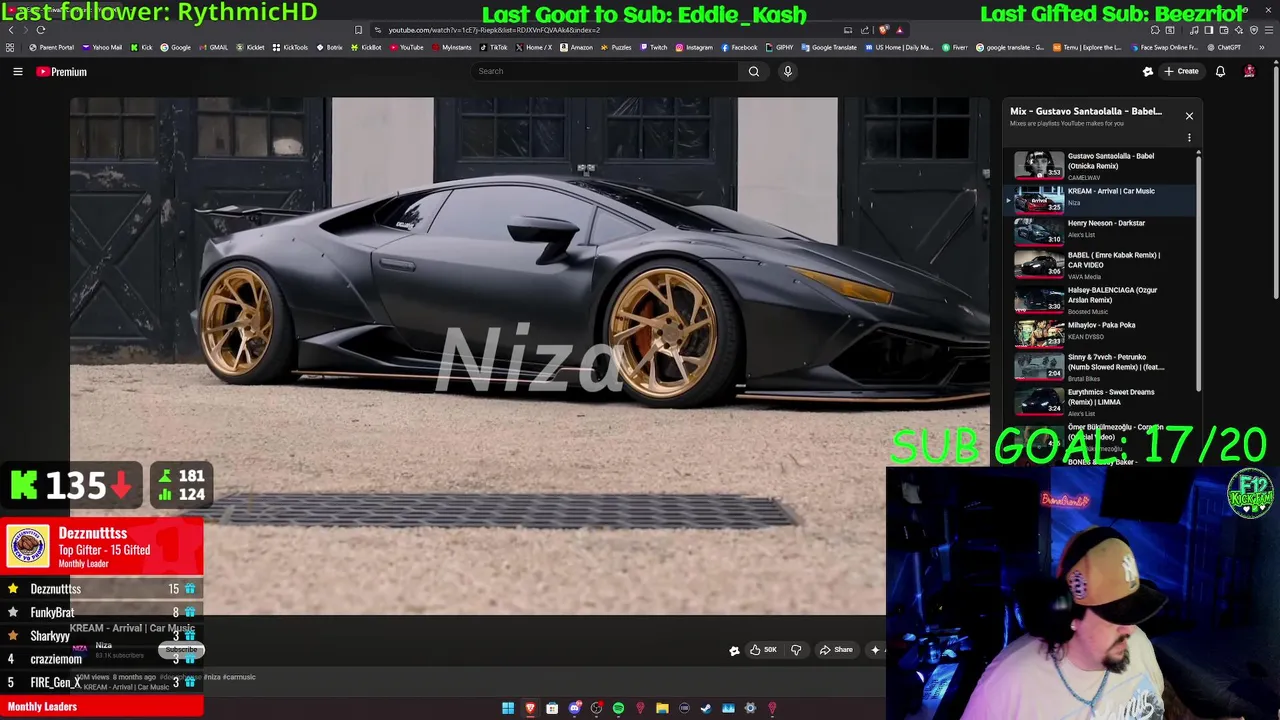Go to the YouTube Premium home logo
1280x720 pixels.
tap(62, 72)
